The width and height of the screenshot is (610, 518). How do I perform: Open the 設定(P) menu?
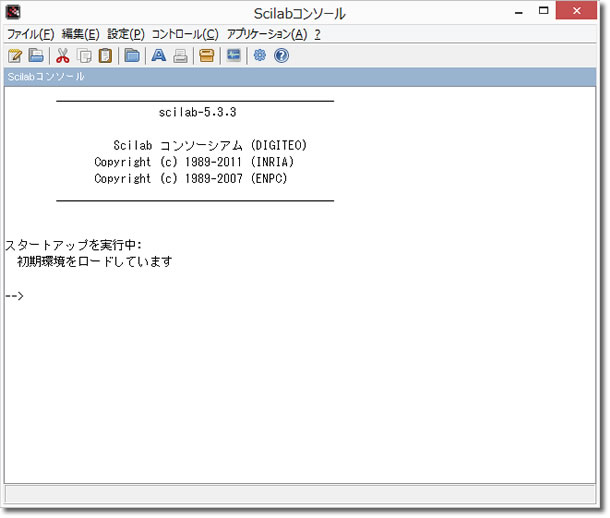tap(126, 34)
